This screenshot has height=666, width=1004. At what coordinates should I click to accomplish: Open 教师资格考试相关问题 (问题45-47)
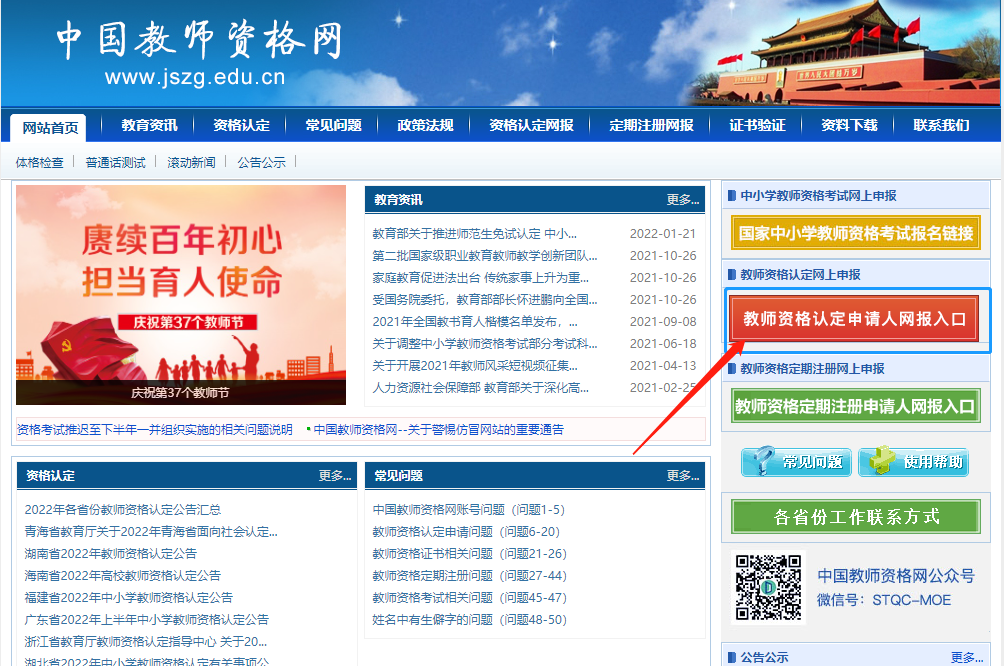click(x=469, y=597)
